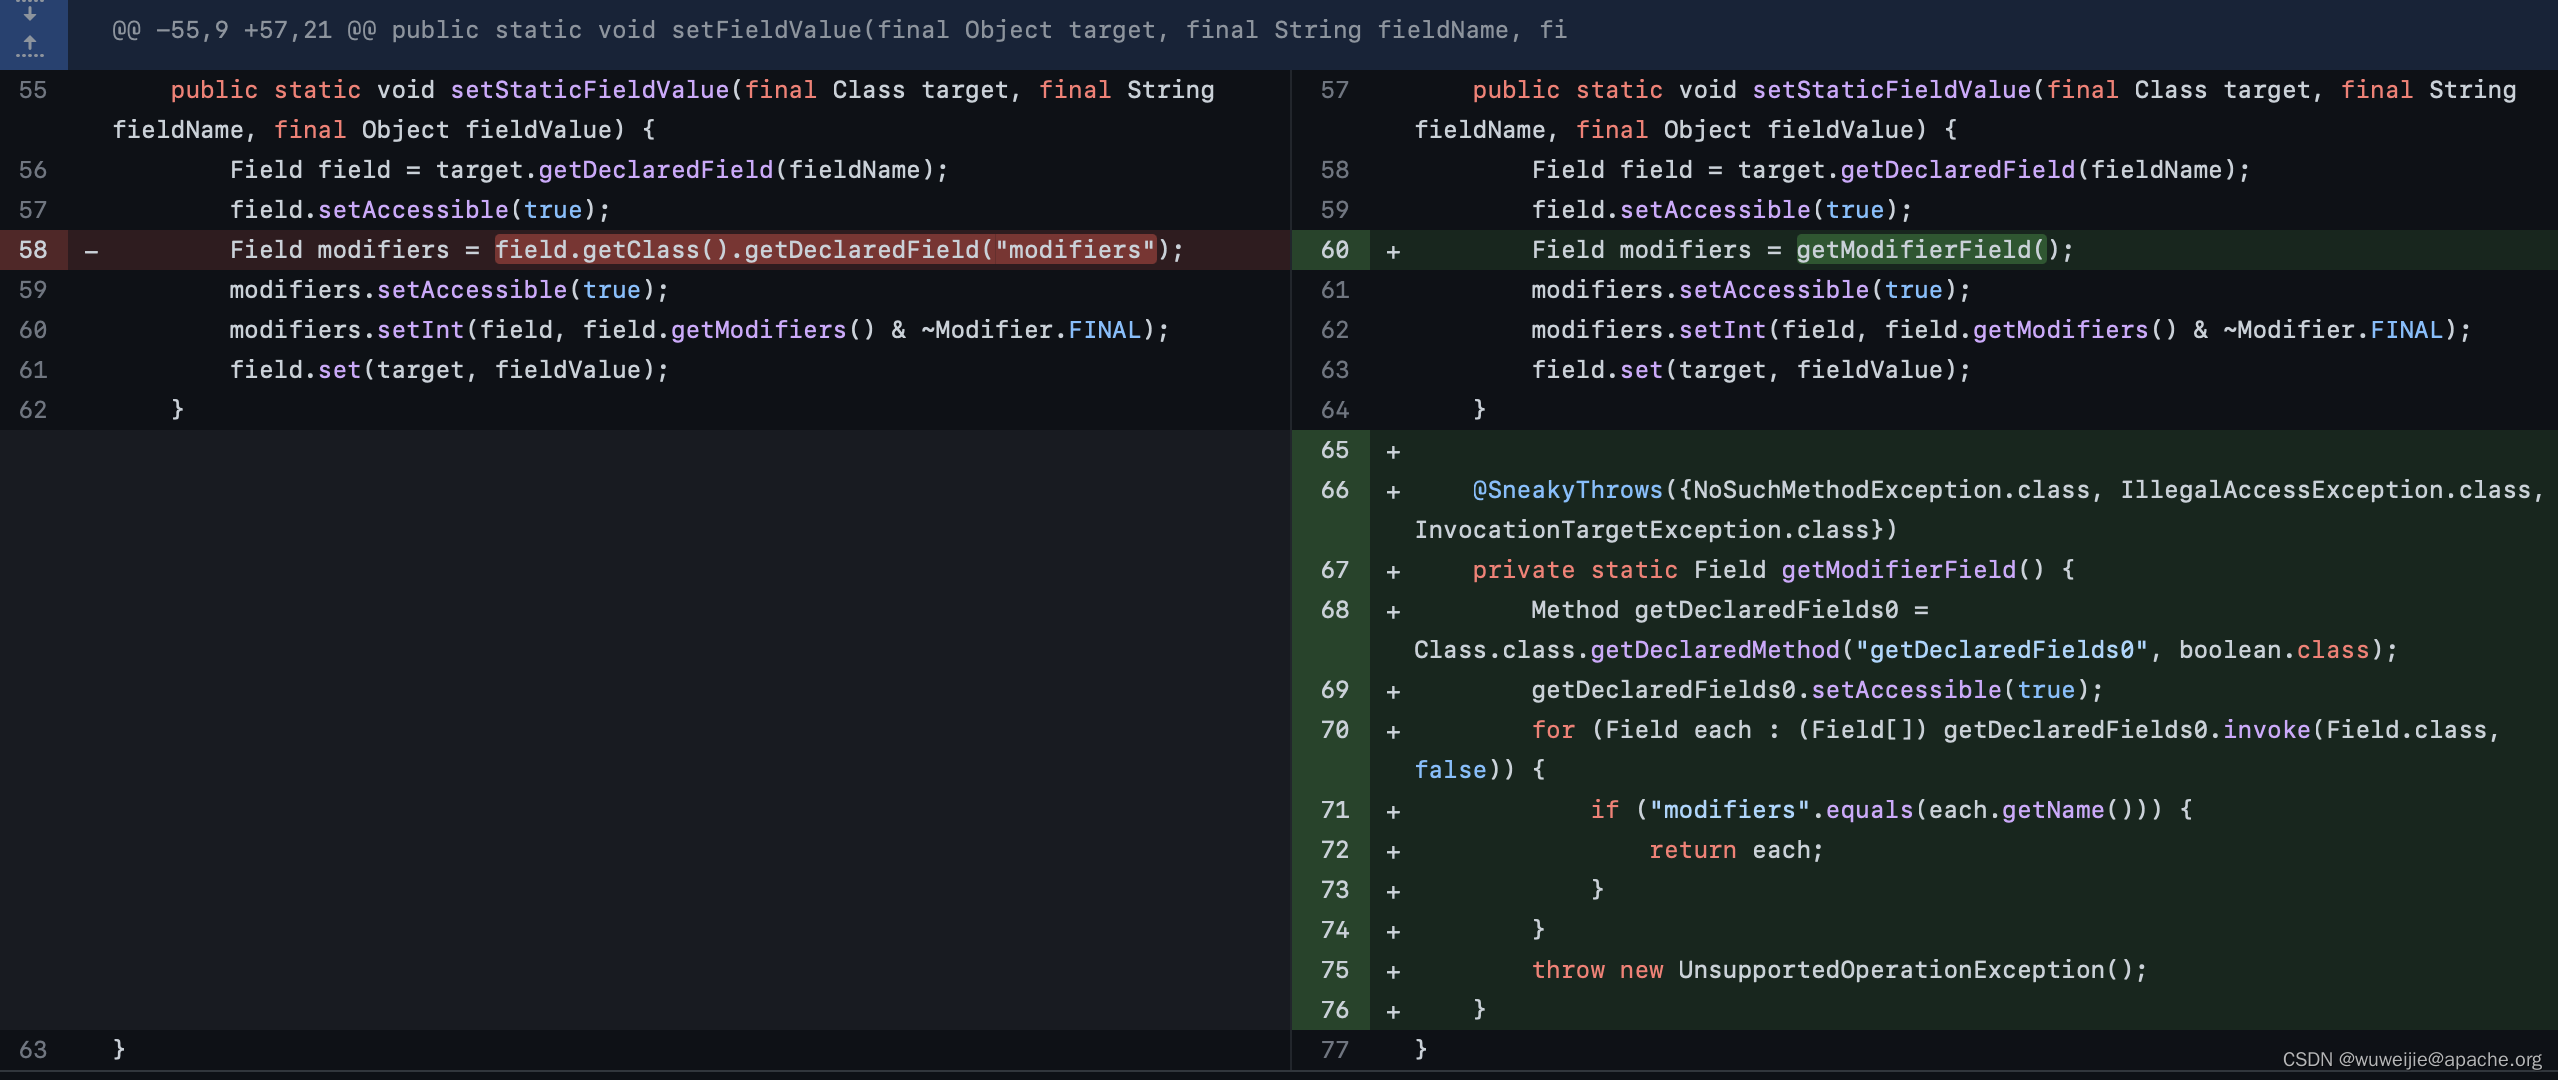Screen dimensions: 2558x1080
Task: Click the CSDN @wuweijie@apache.org watermark
Action: (x=2411, y=1059)
